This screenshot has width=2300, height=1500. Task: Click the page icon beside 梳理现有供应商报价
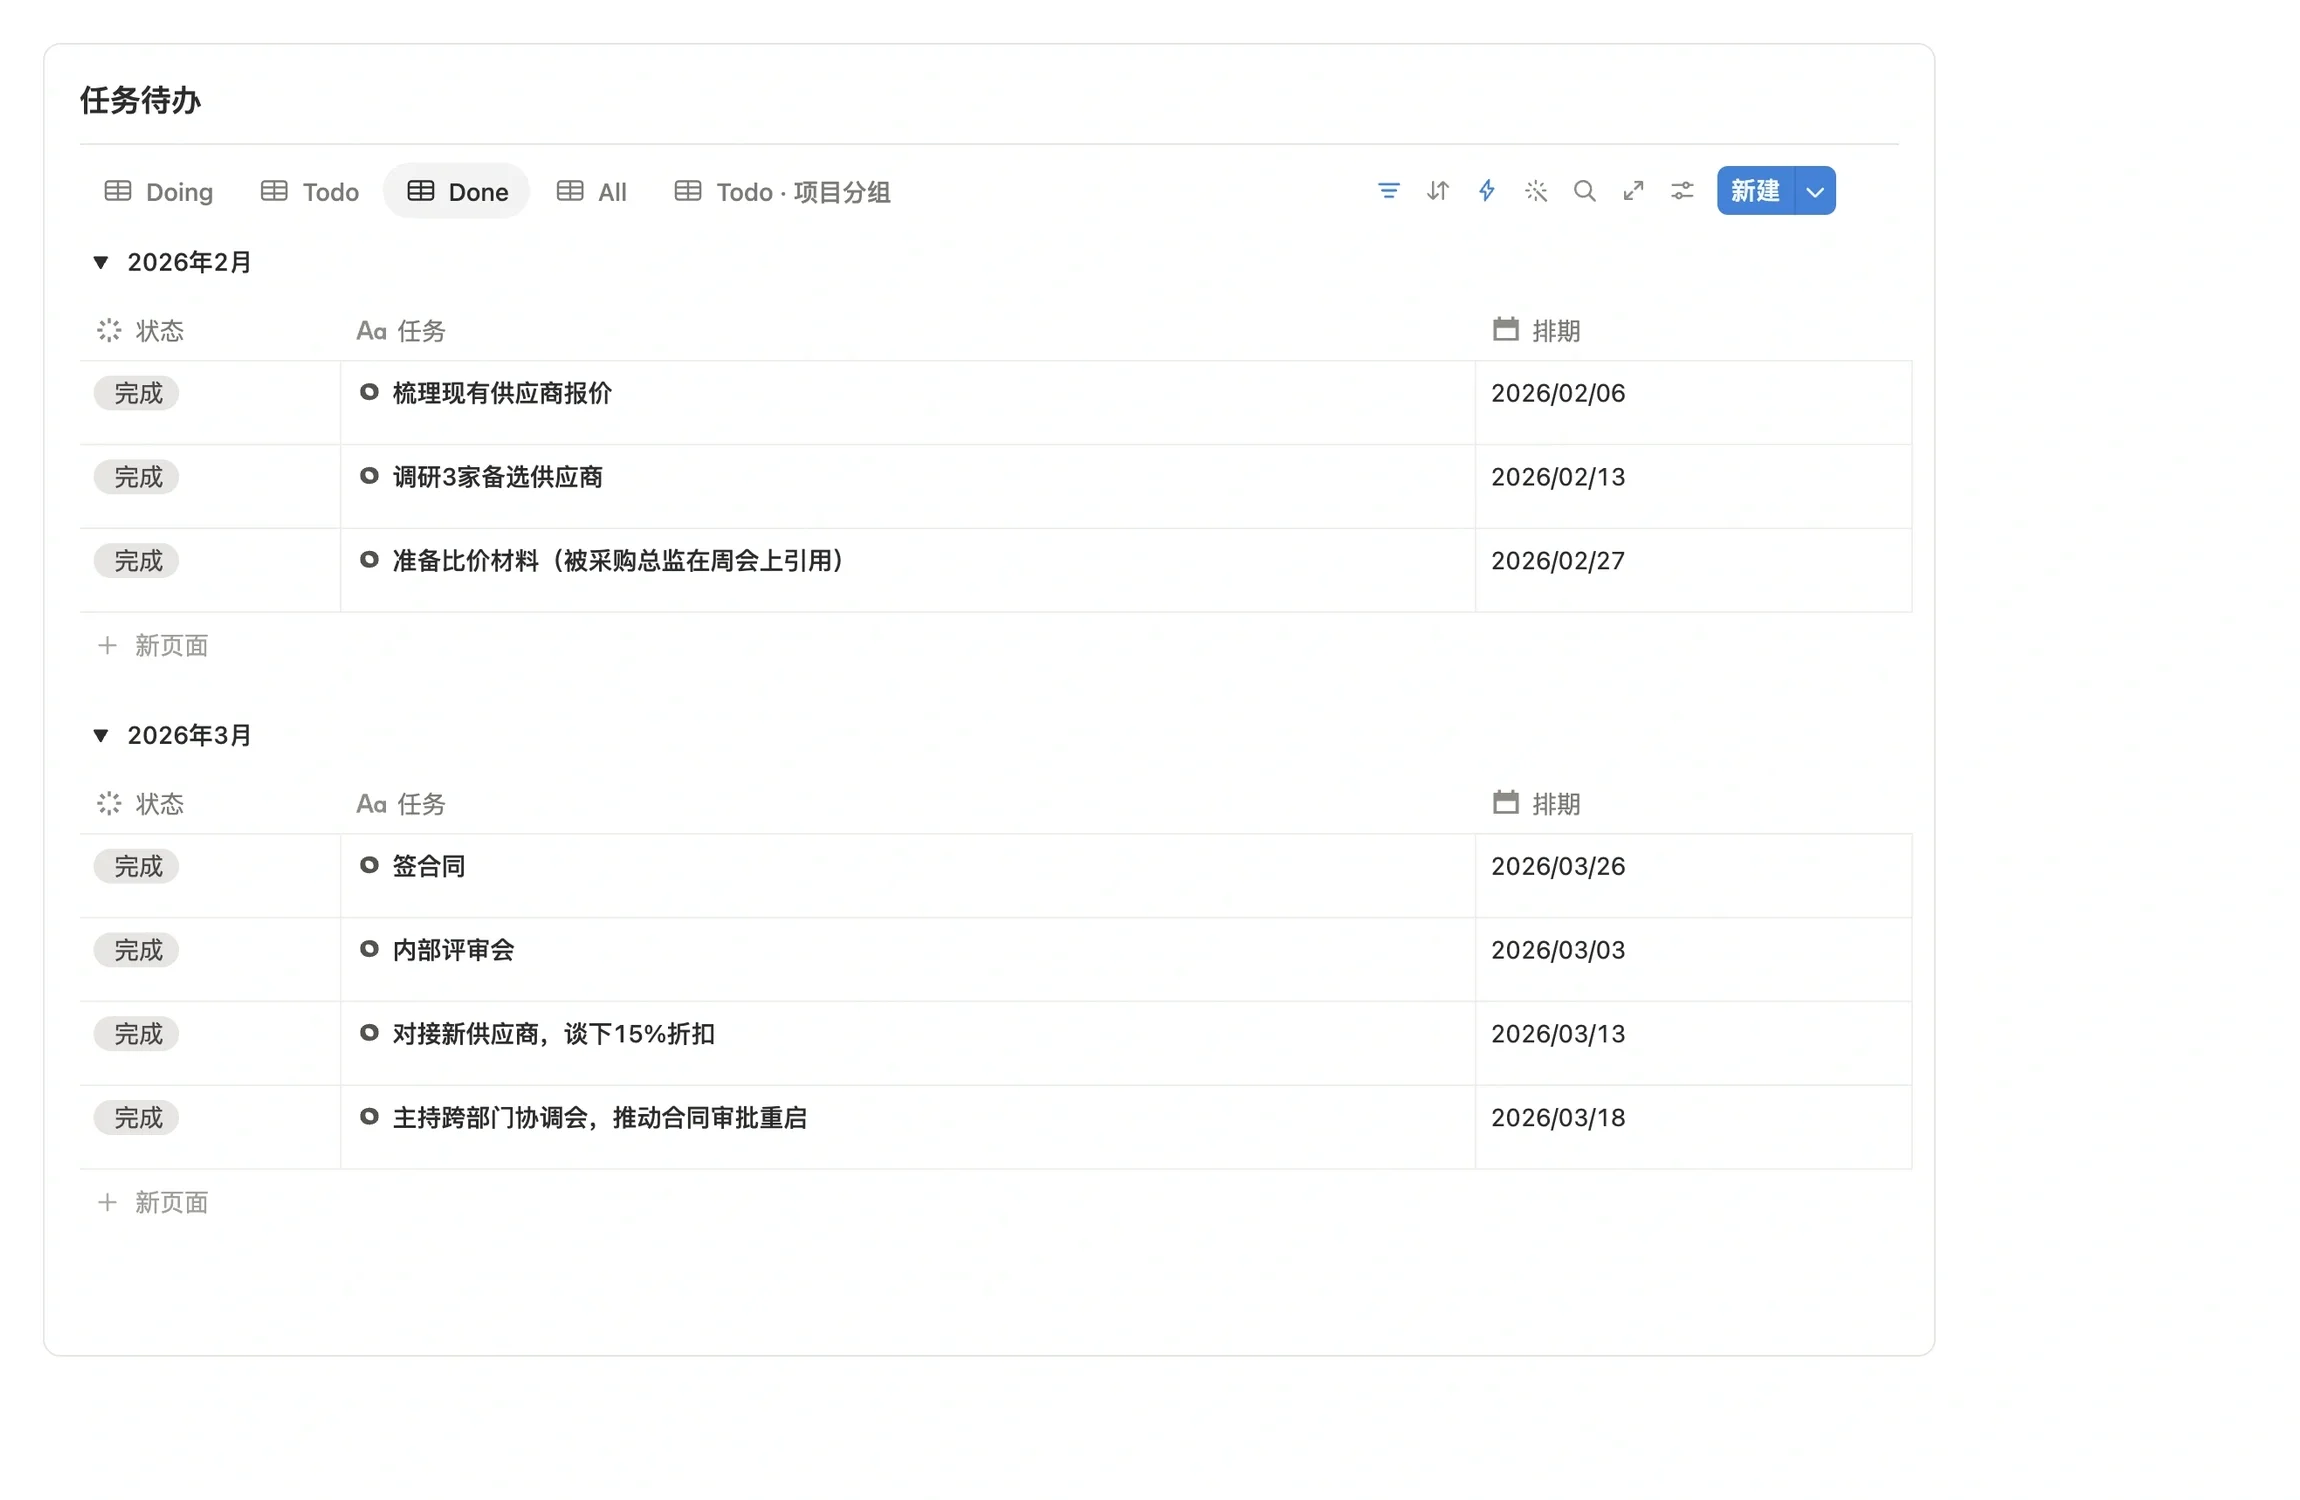click(369, 392)
